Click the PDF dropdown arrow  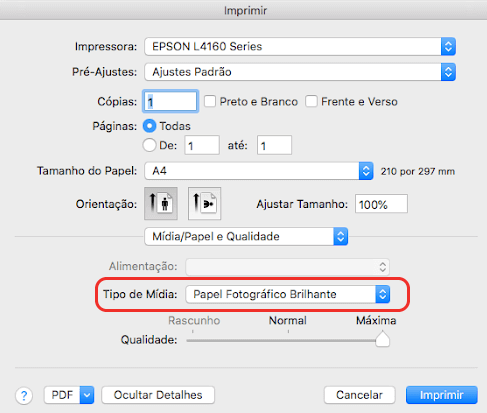[87, 395]
